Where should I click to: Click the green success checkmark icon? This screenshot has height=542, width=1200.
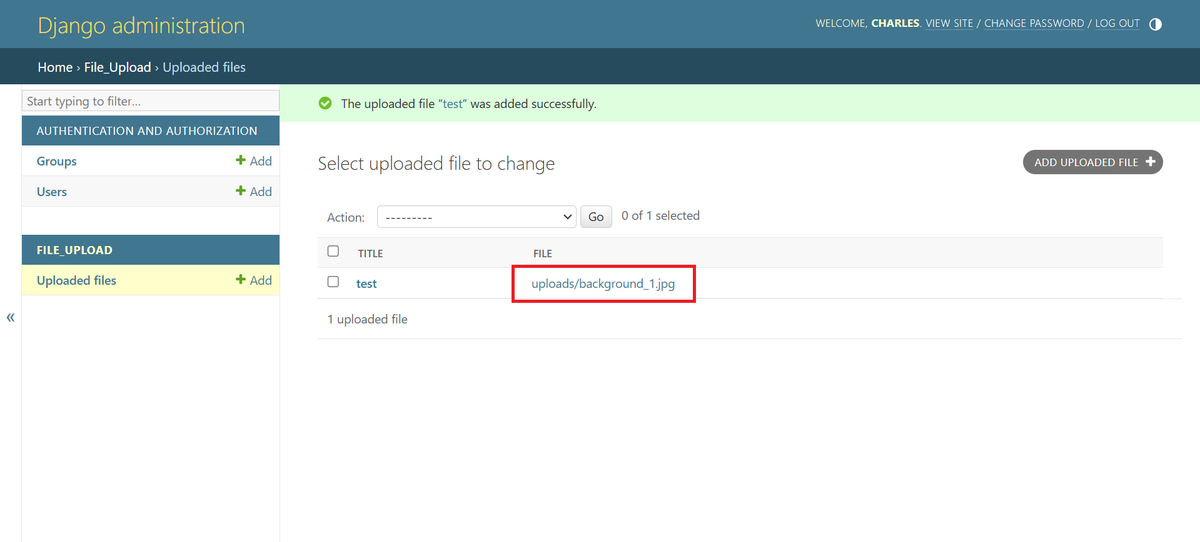325,103
